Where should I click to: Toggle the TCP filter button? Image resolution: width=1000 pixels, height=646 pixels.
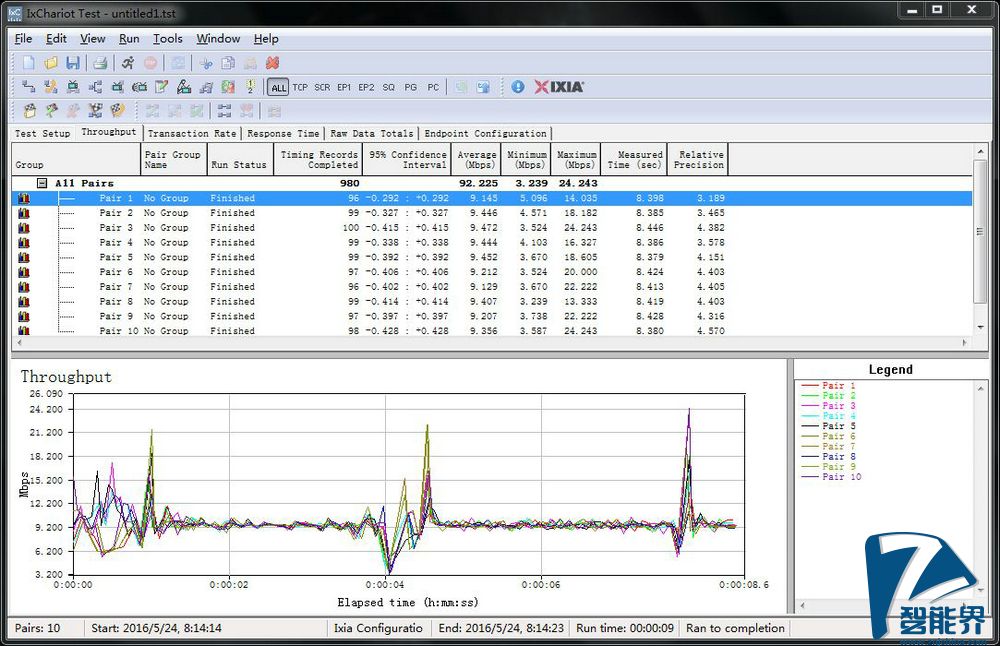300,88
